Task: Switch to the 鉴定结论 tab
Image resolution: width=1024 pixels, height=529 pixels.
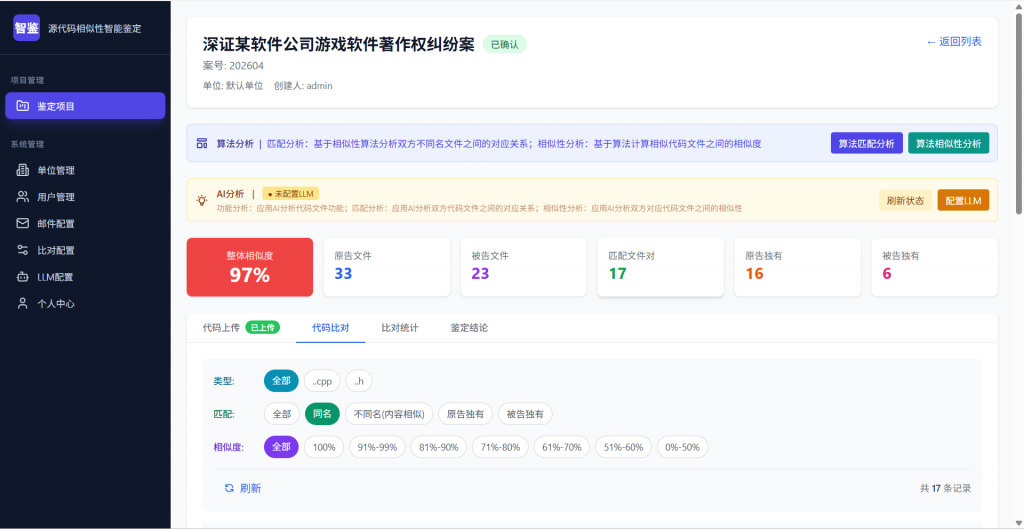Action: [x=469, y=328]
